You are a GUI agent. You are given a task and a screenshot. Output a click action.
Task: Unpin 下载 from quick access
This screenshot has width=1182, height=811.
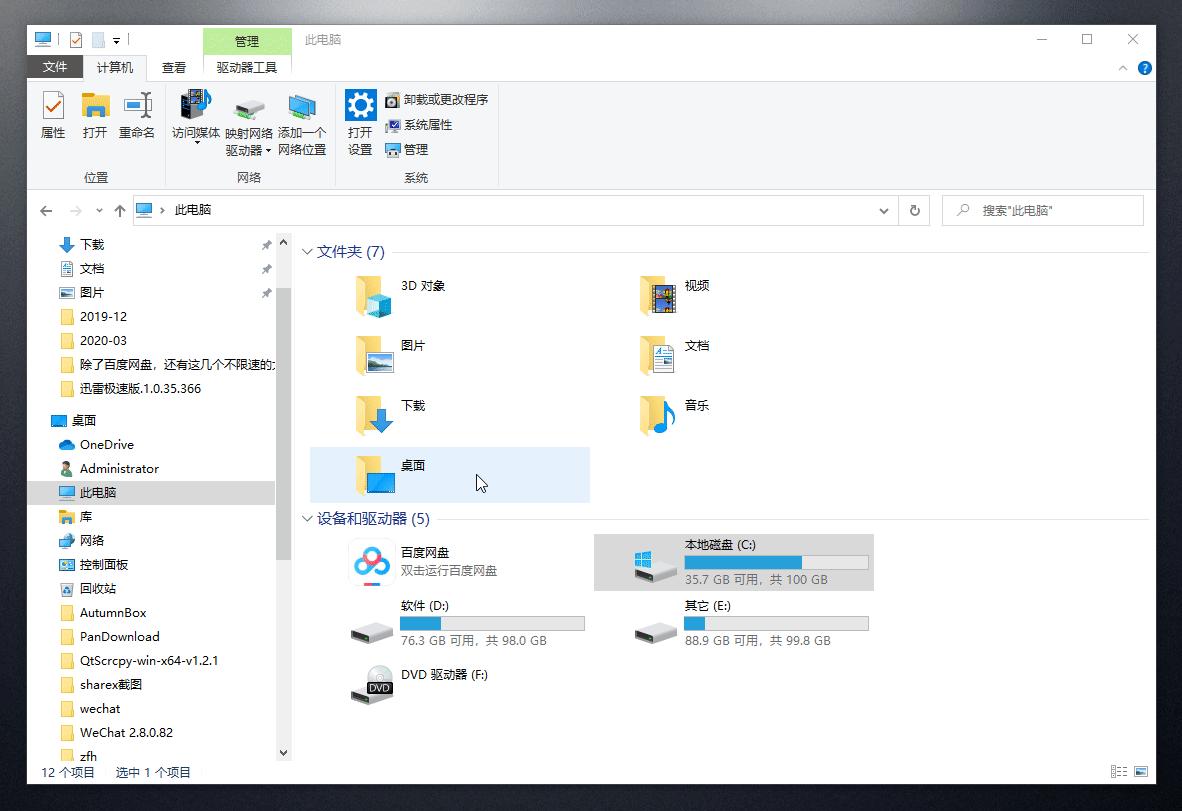tap(265, 244)
